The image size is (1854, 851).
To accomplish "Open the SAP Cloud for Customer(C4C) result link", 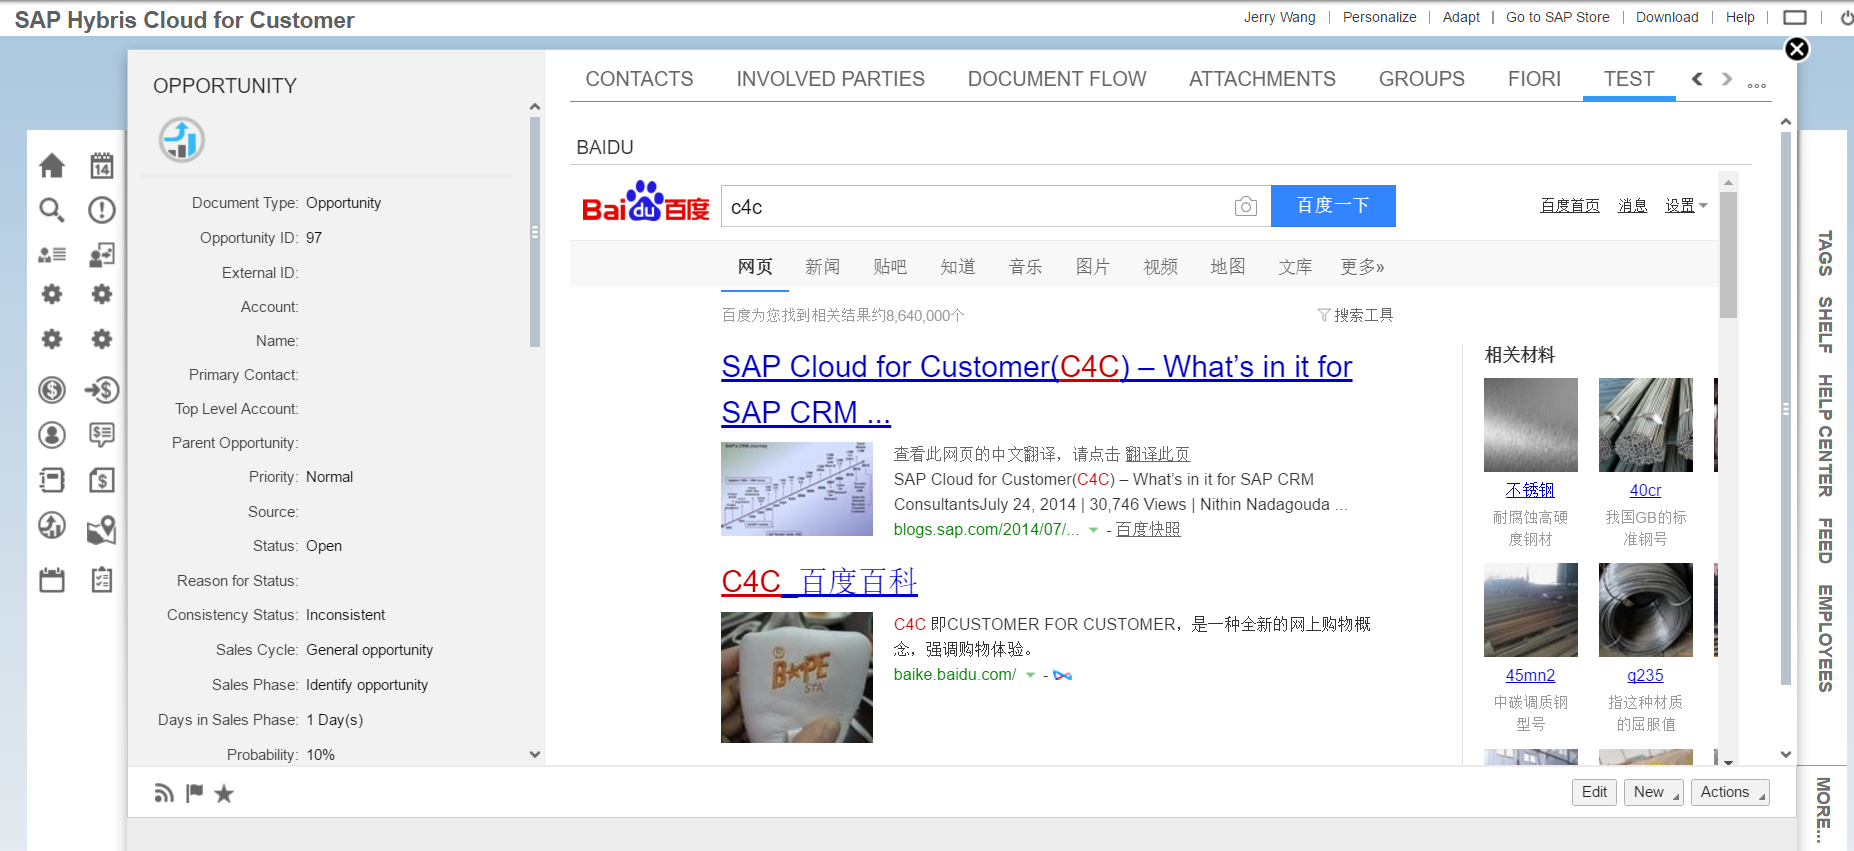I will [x=1037, y=389].
